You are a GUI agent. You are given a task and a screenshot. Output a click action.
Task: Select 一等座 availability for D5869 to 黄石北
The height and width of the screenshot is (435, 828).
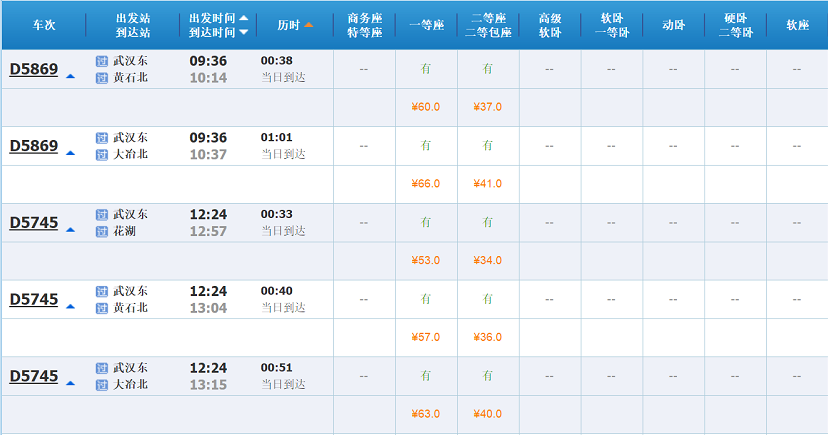[426, 69]
